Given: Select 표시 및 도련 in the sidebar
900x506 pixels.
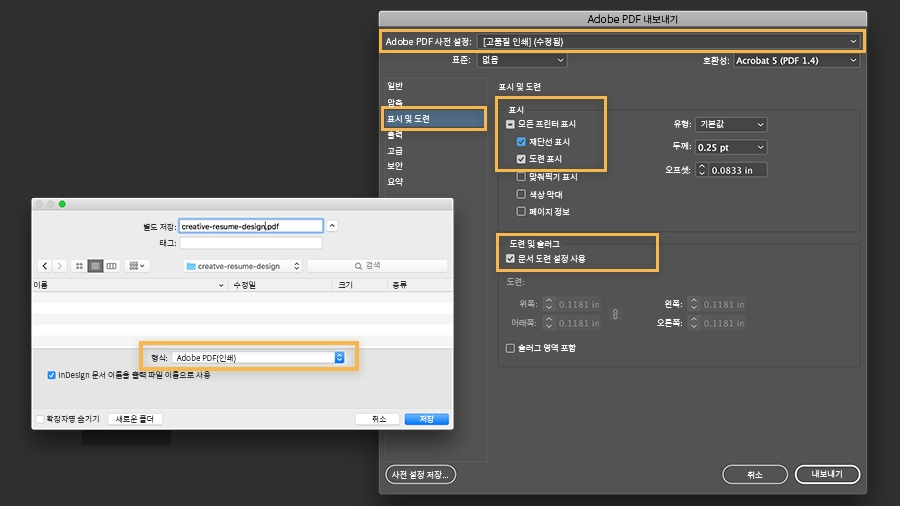Looking at the screenshot, I should tap(435, 119).
